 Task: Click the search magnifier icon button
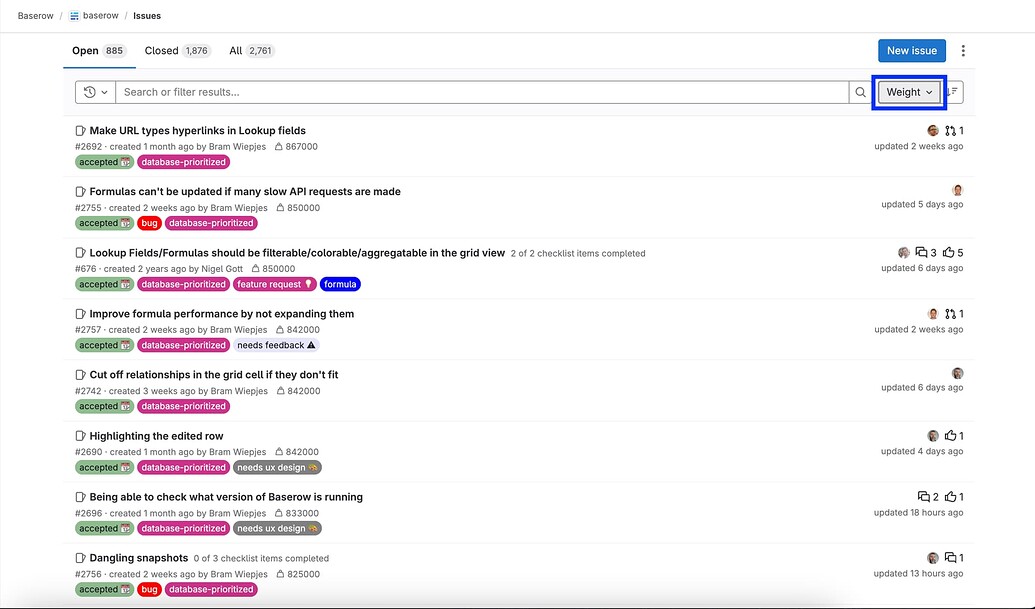pos(860,92)
